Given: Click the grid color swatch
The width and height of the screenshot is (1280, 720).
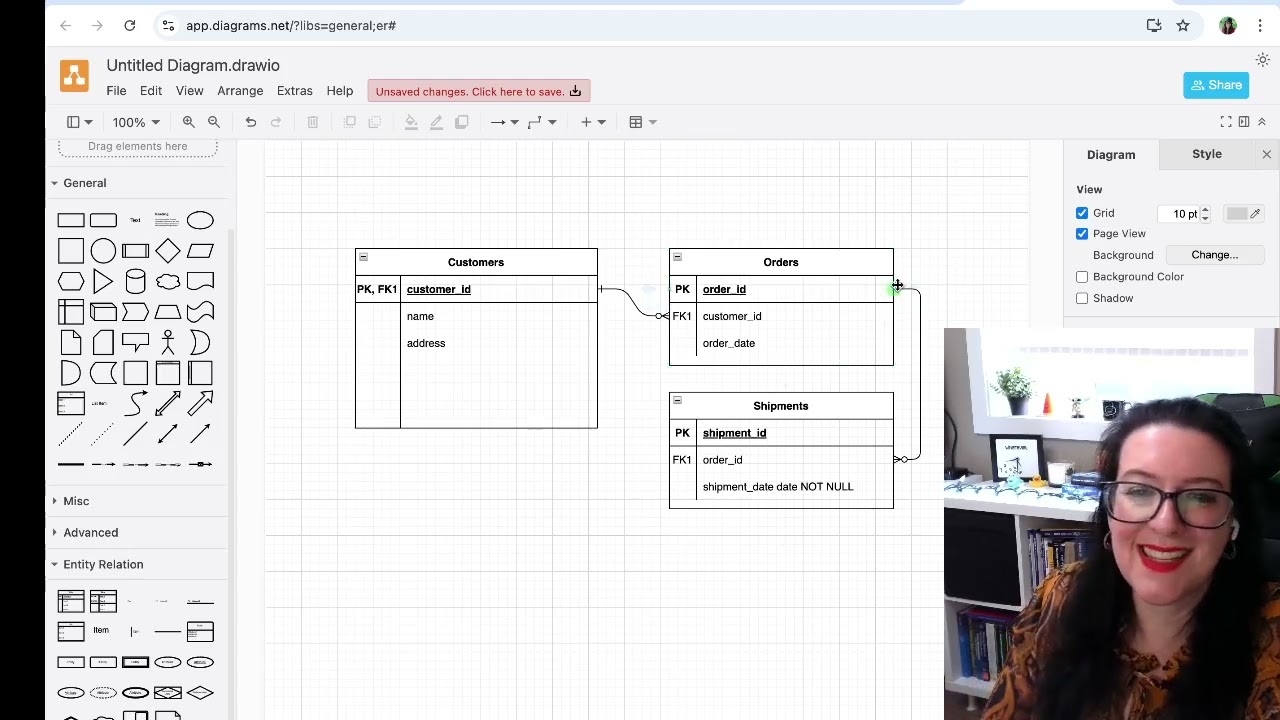Looking at the screenshot, I should [x=1244, y=213].
